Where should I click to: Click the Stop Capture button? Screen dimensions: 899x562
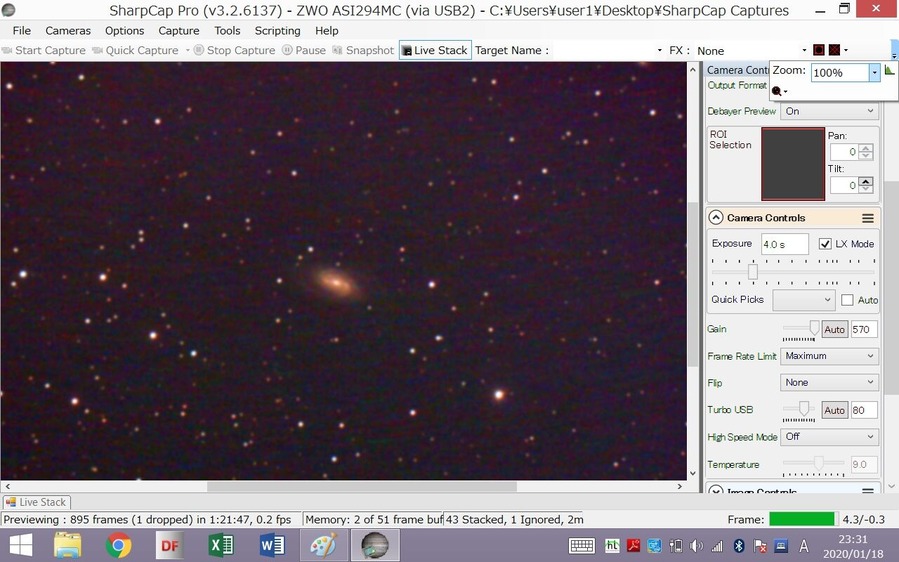coord(234,50)
